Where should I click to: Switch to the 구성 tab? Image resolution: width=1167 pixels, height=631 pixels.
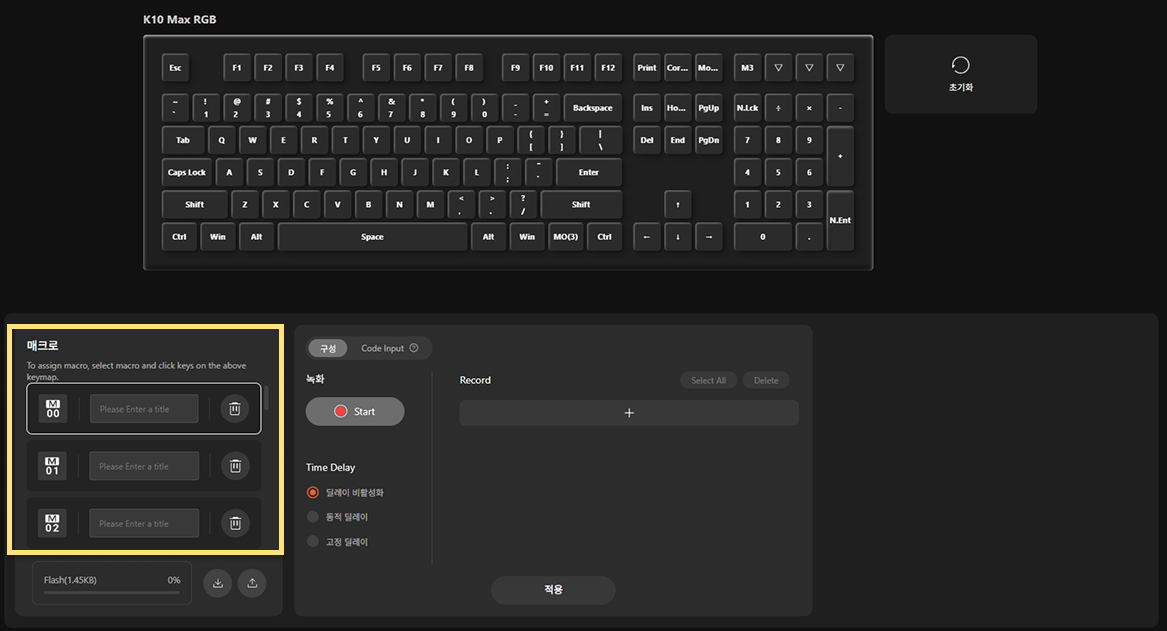click(x=328, y=348)
